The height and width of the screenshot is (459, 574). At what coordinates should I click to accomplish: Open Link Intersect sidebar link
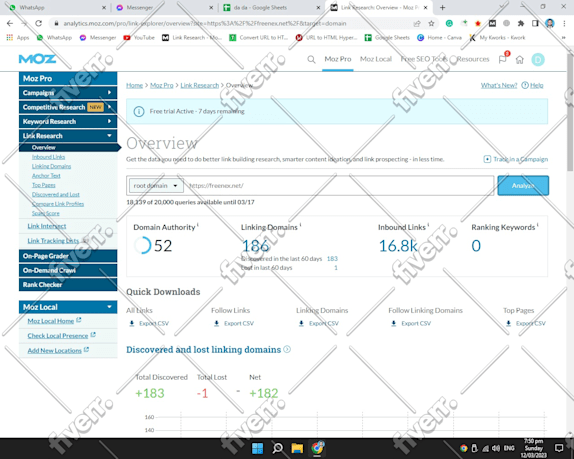point(46,226)
